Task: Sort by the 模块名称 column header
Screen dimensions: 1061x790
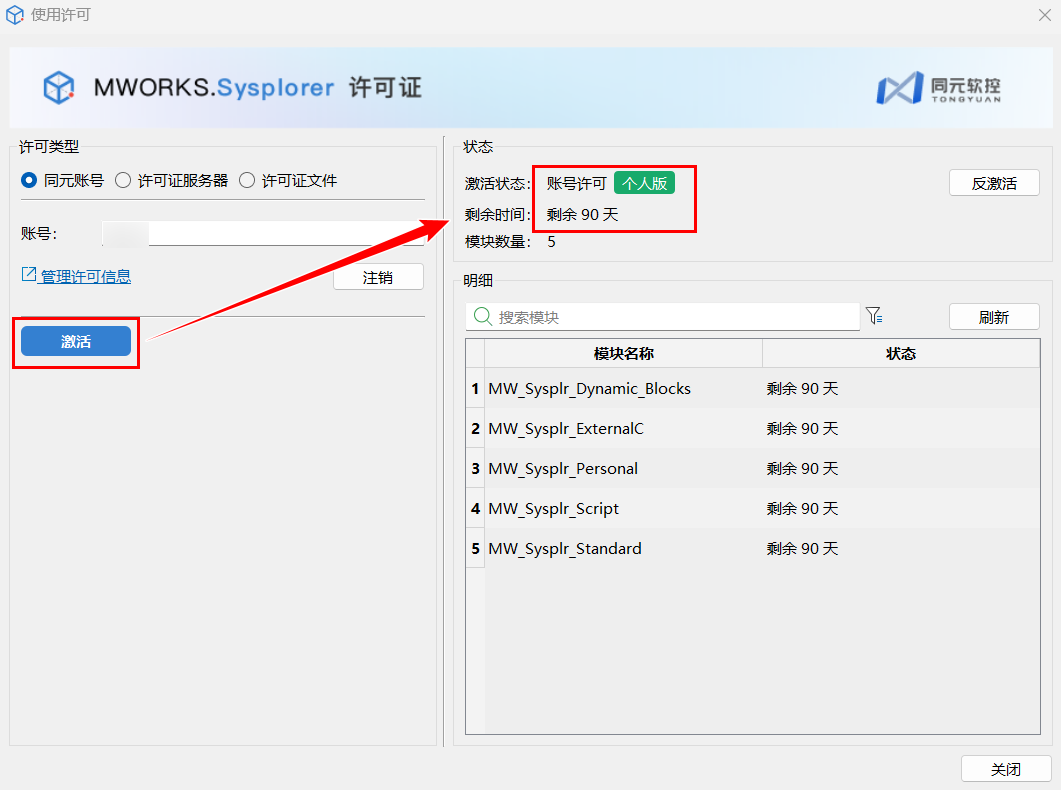Action: click(x=623, y=353)
